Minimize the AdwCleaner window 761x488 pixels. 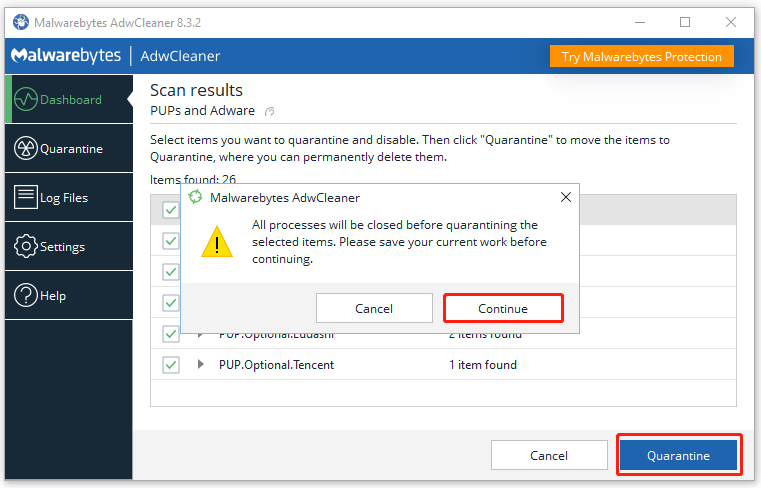[640, 22]
